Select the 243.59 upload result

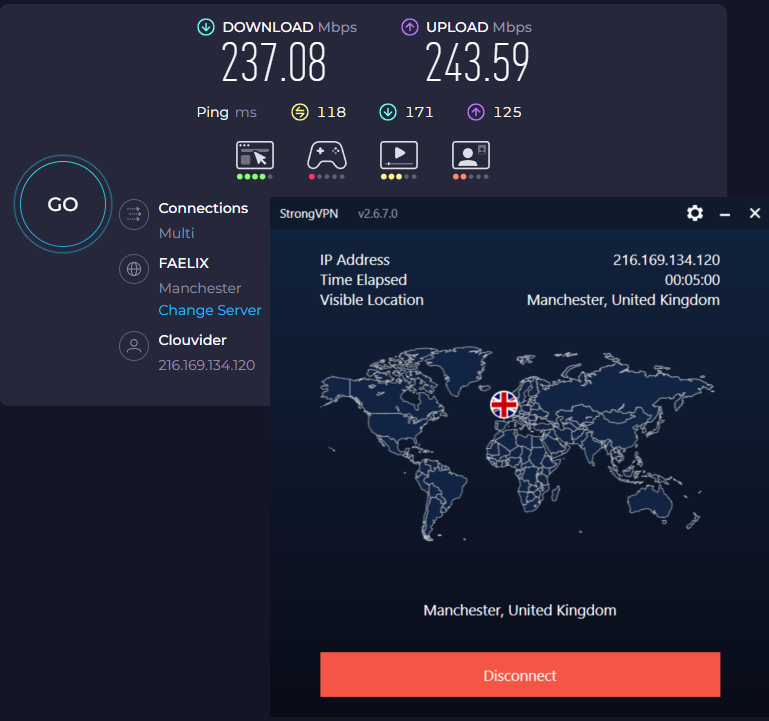[477, 62]
